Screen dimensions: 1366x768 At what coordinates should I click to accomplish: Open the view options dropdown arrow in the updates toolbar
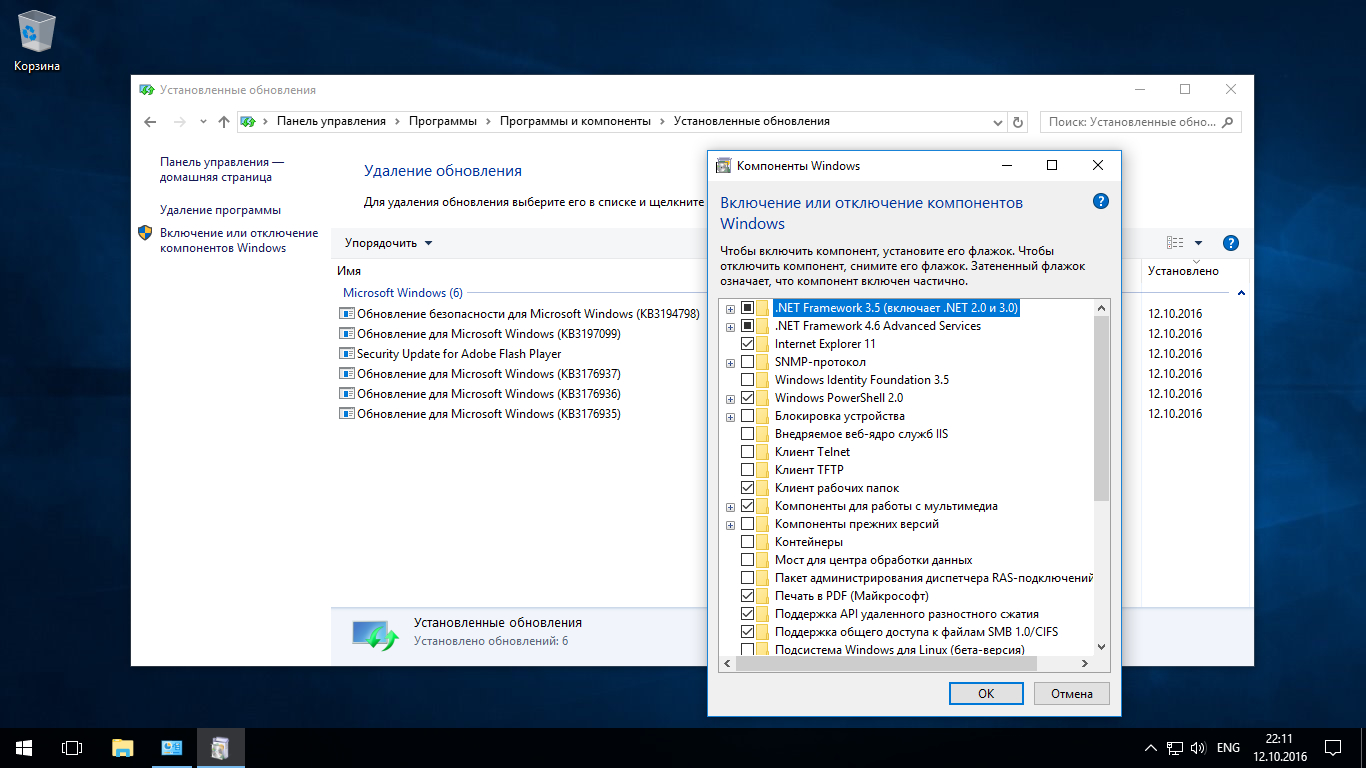click(x=1198, y=243)
